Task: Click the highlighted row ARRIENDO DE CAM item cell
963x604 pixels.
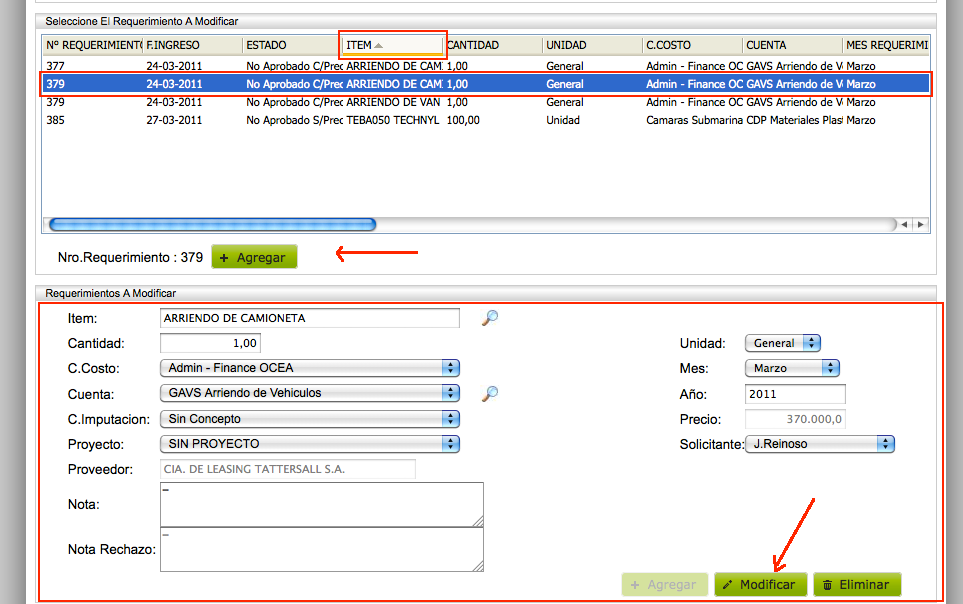Action: click(394, 84)
